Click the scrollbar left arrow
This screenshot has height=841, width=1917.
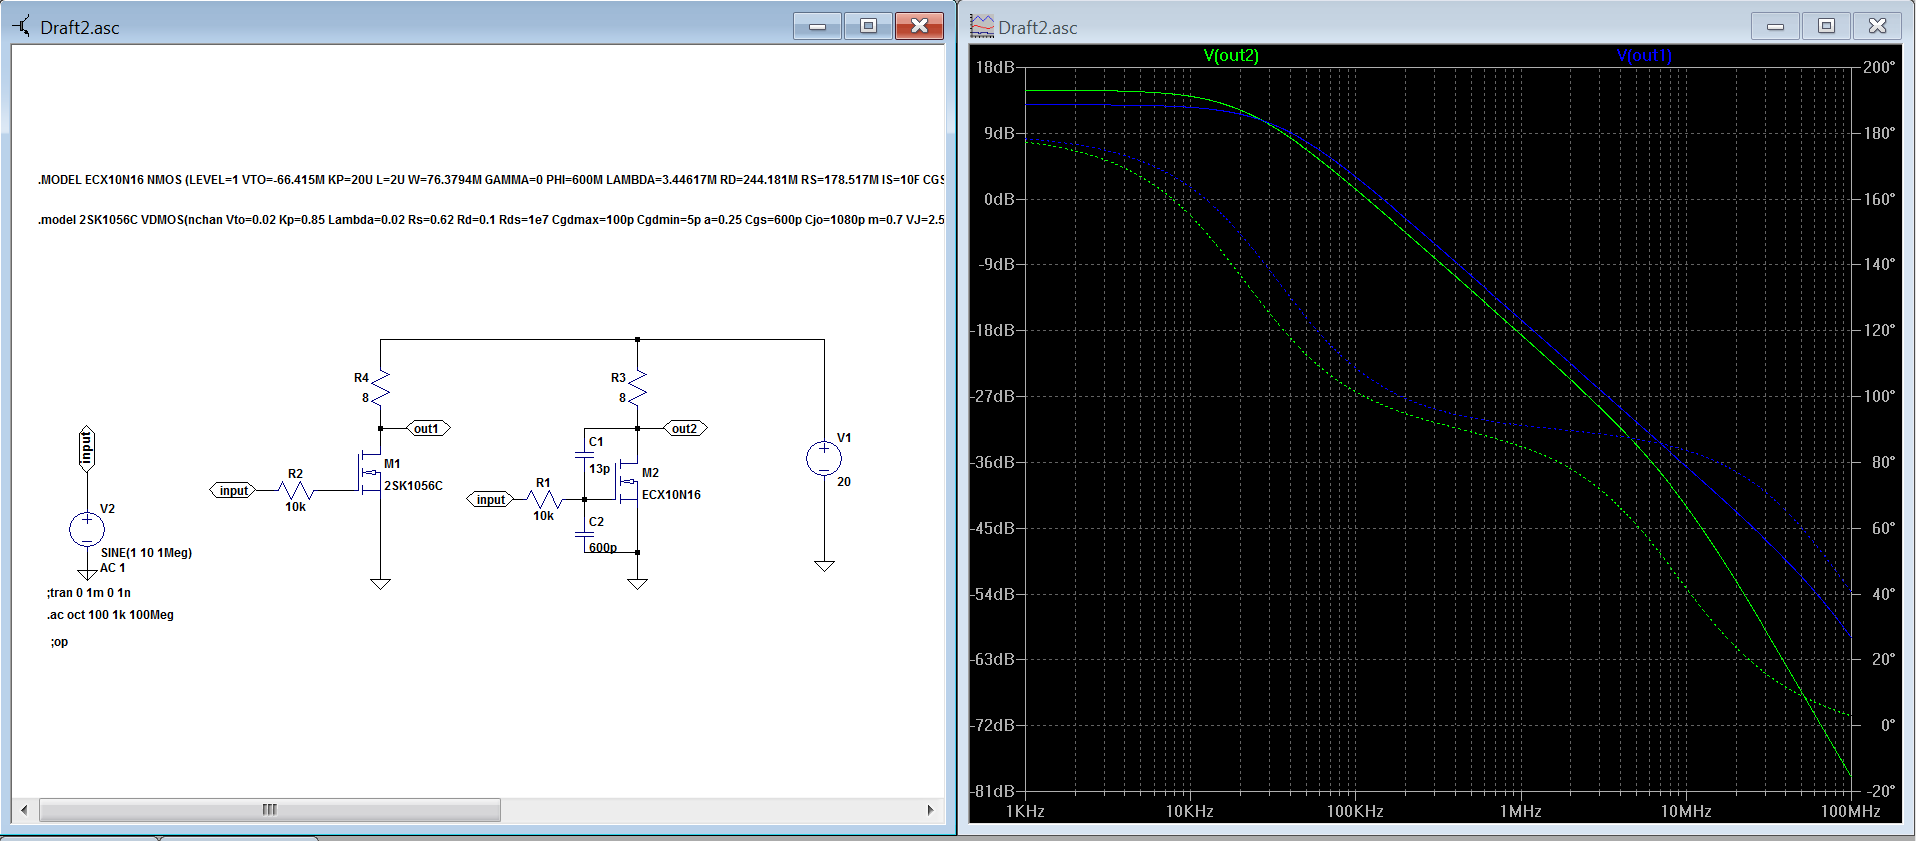pos(24,810)
